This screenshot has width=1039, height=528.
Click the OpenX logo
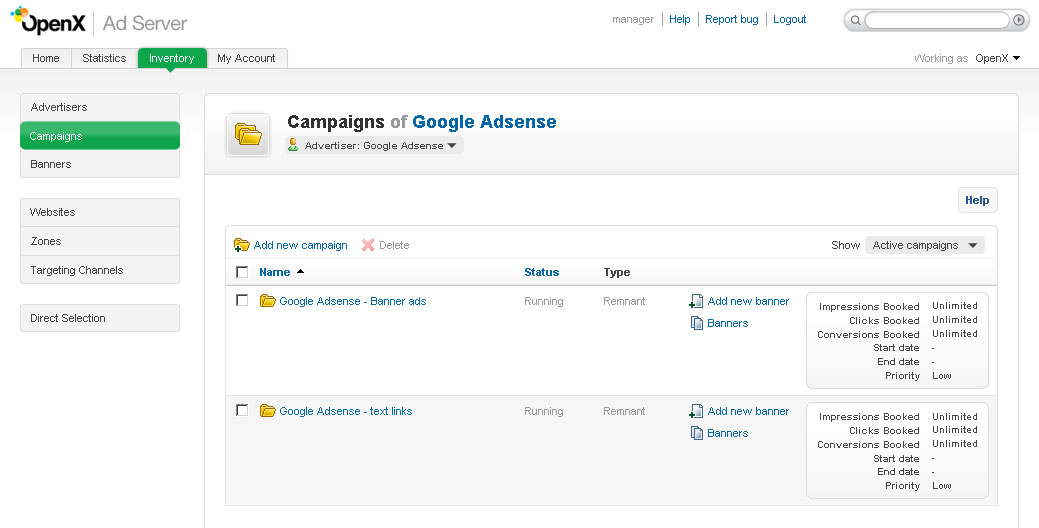click(48, 21)
